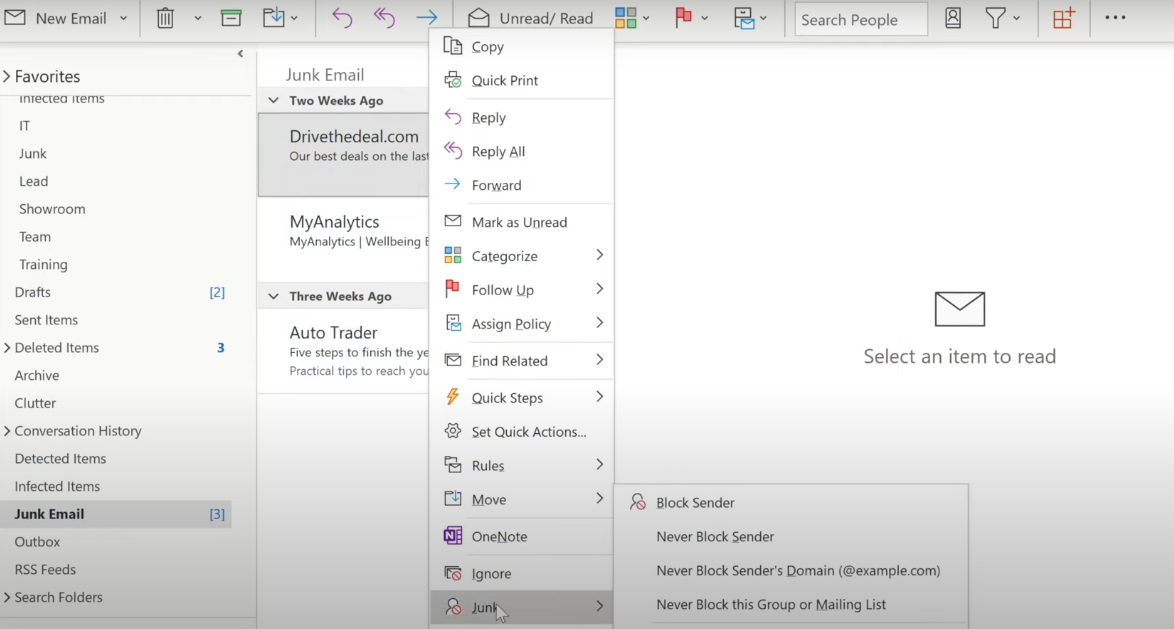Expand the Deleted Items folder
1174x629 pixels.
7,347
